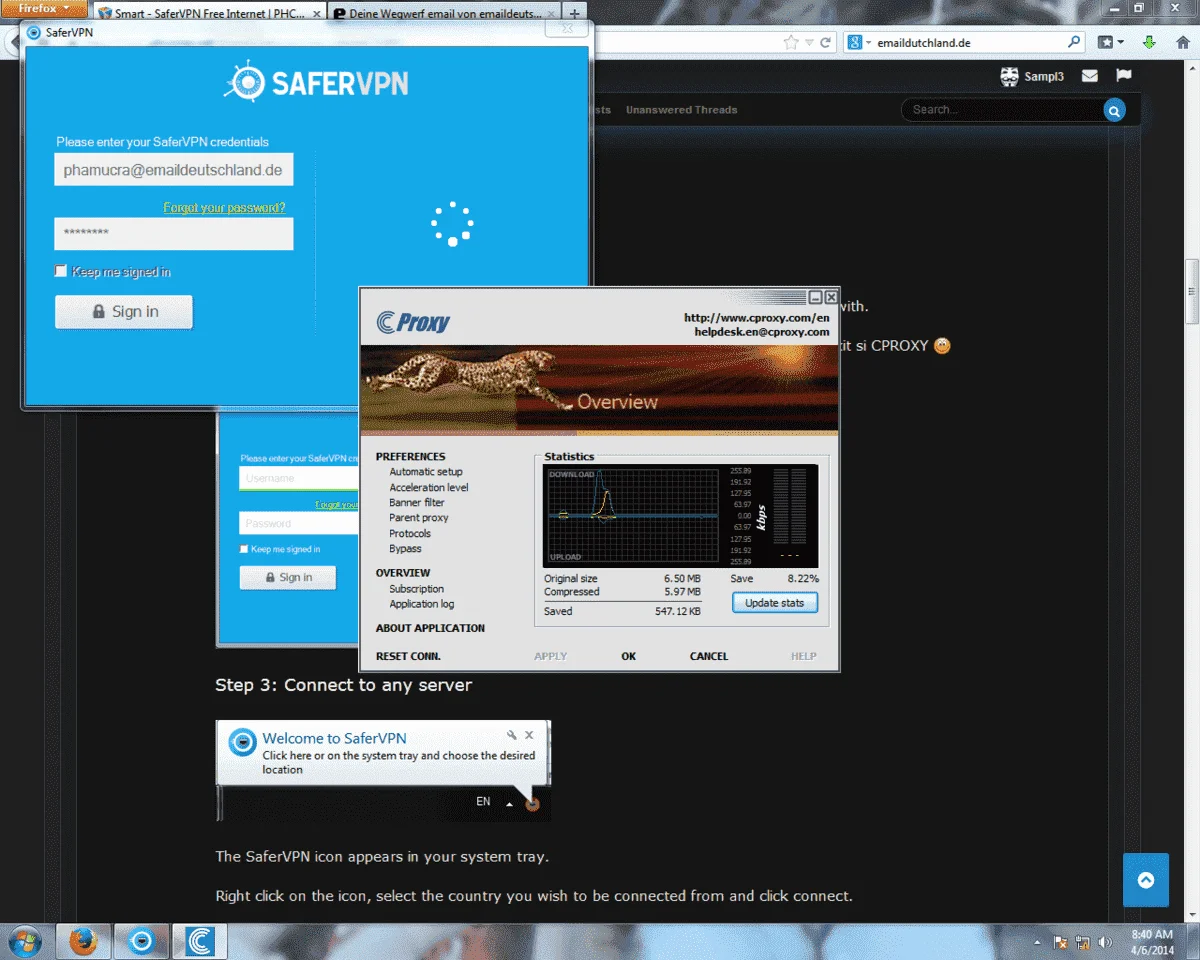
Task: Open Bypass settings in CProxy
Action: click(x=405, y=549)
